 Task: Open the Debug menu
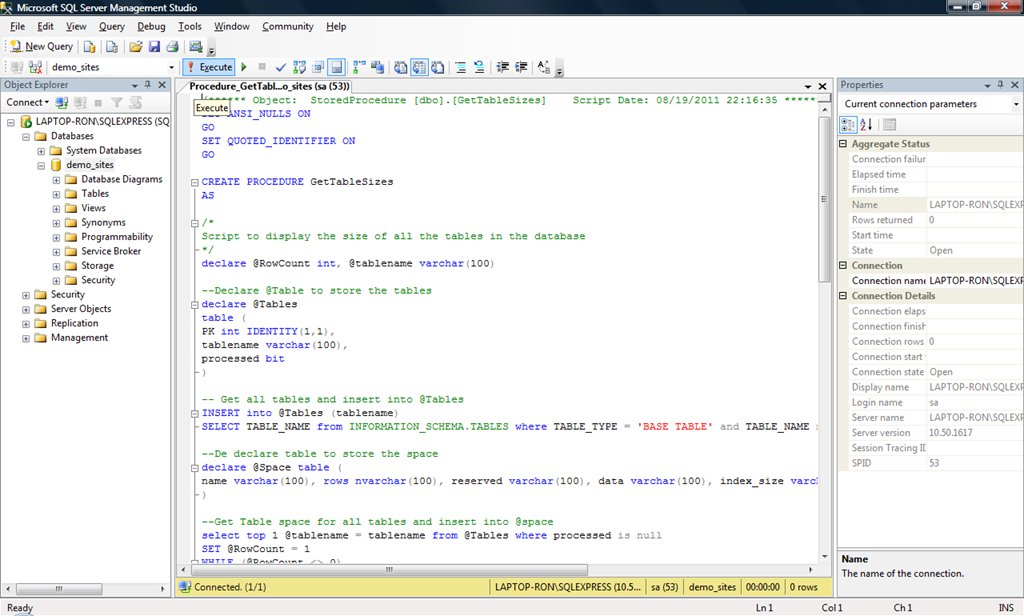(x=151, y=26)
